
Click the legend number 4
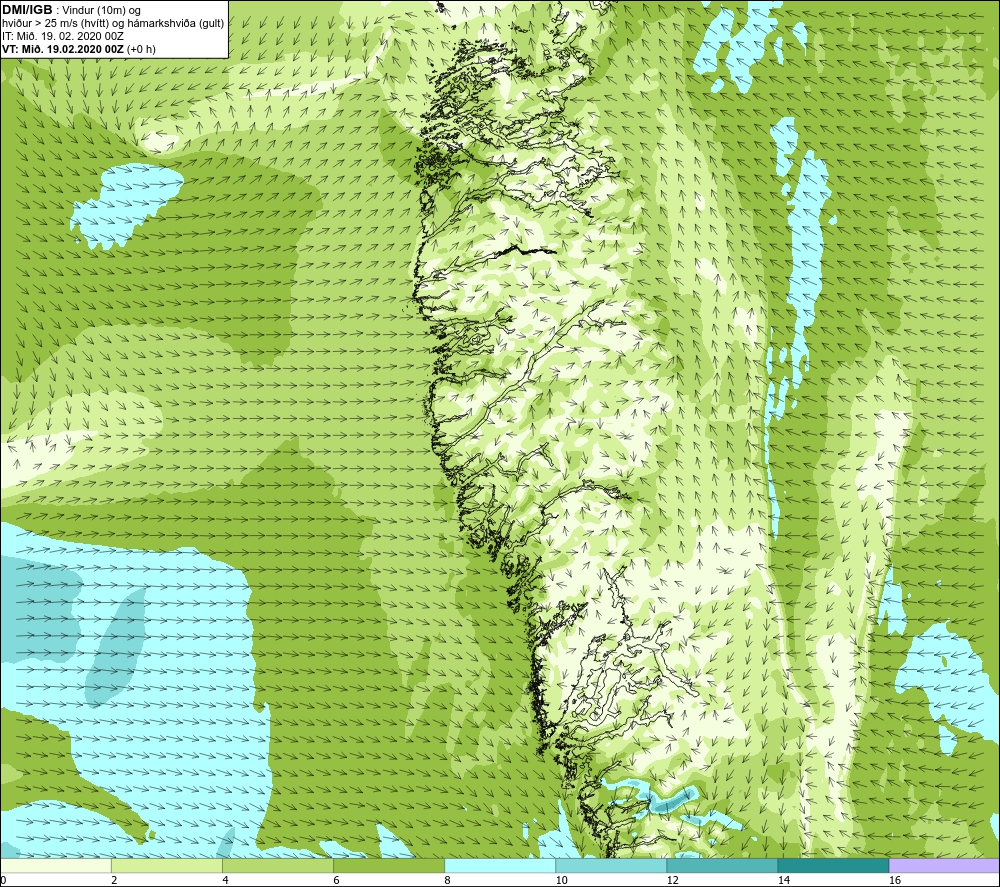pyautogui.click(x=225, y=881)
